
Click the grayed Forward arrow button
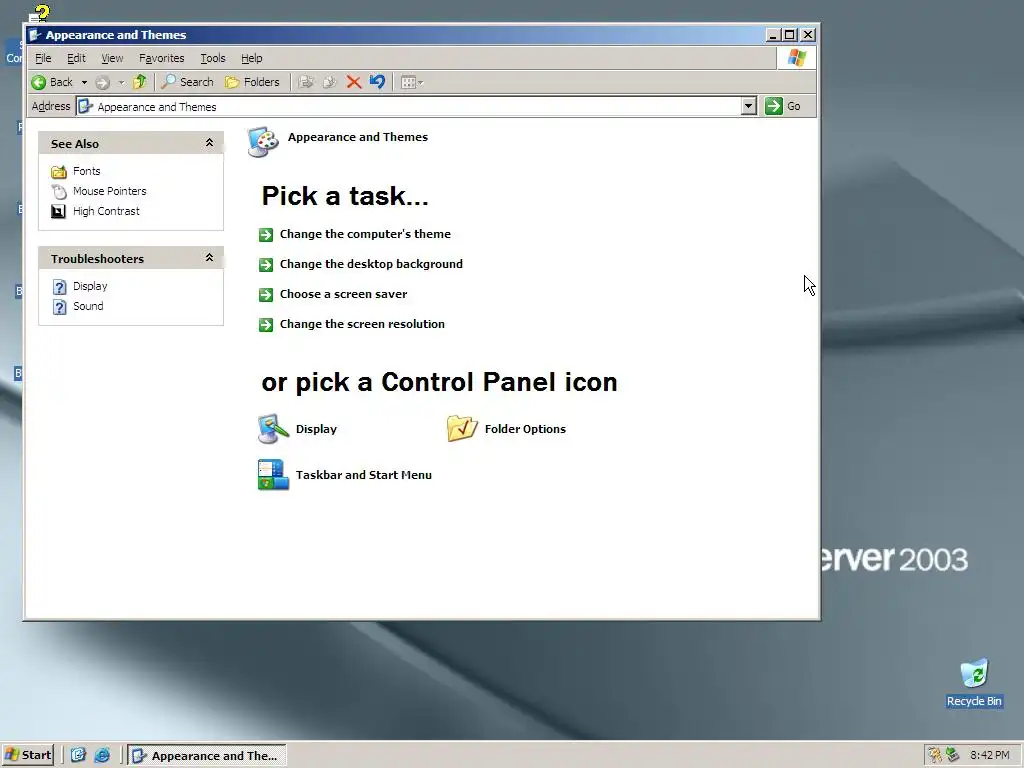click(103, 82)
